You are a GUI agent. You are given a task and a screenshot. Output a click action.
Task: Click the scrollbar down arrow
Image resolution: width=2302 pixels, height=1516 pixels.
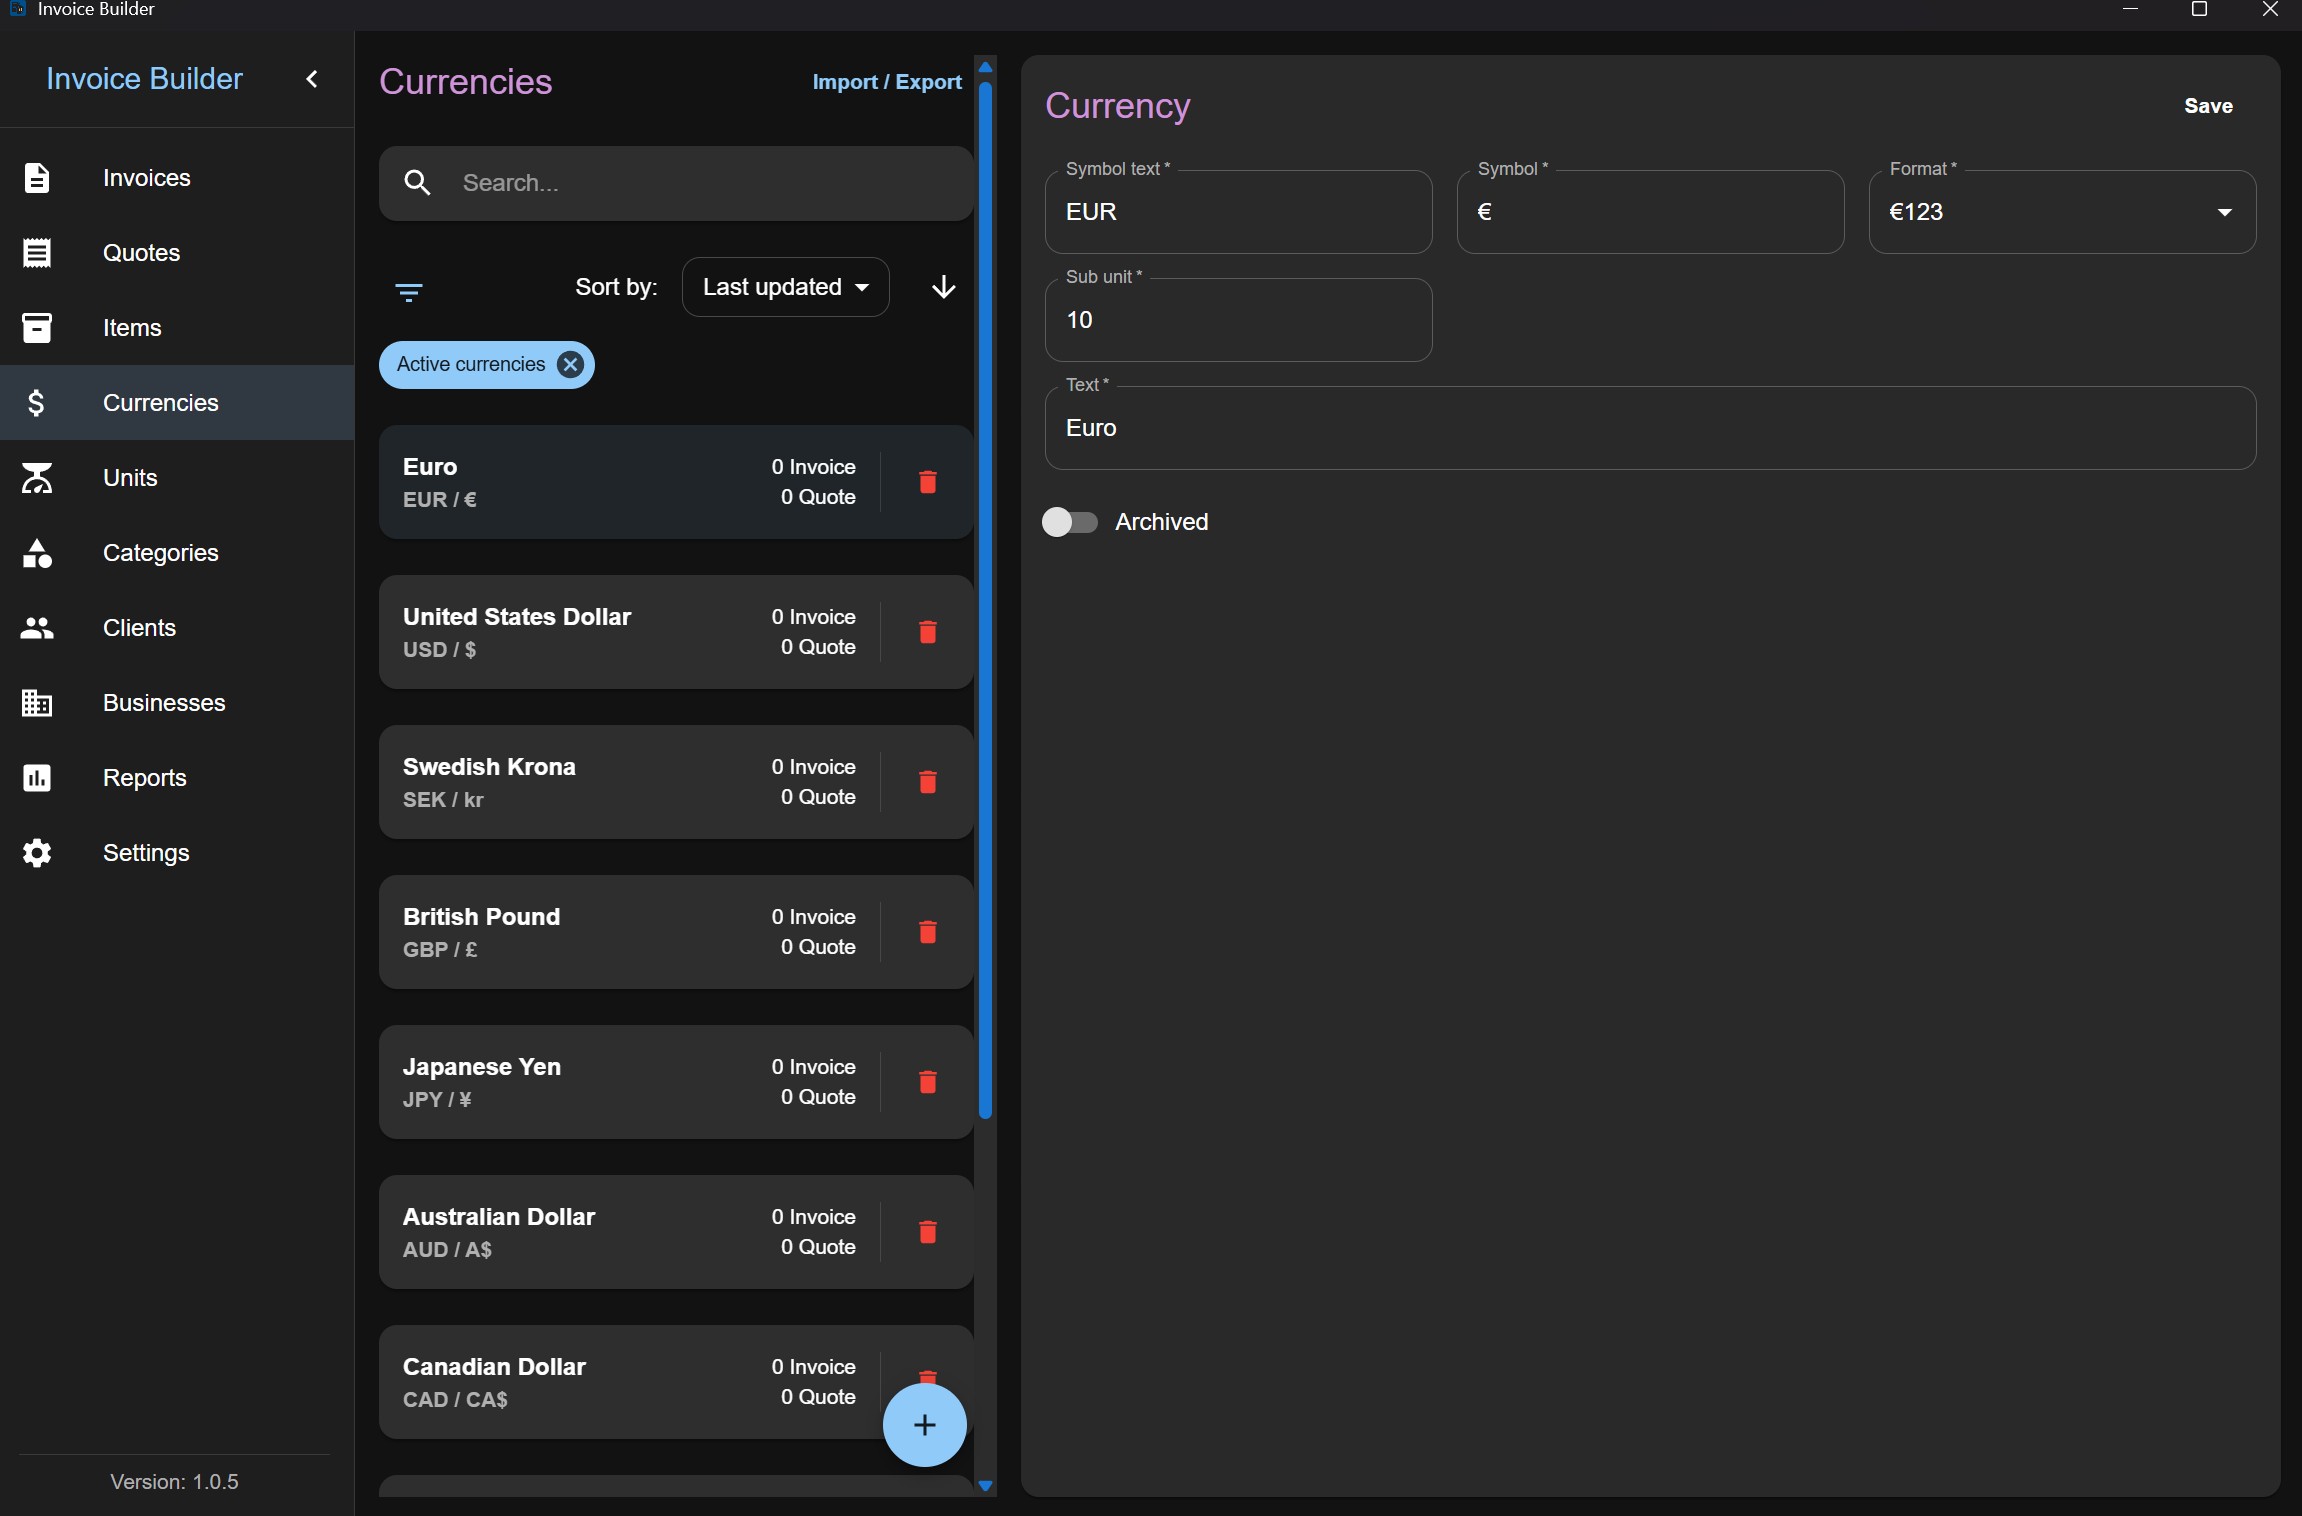(985, 1486)
